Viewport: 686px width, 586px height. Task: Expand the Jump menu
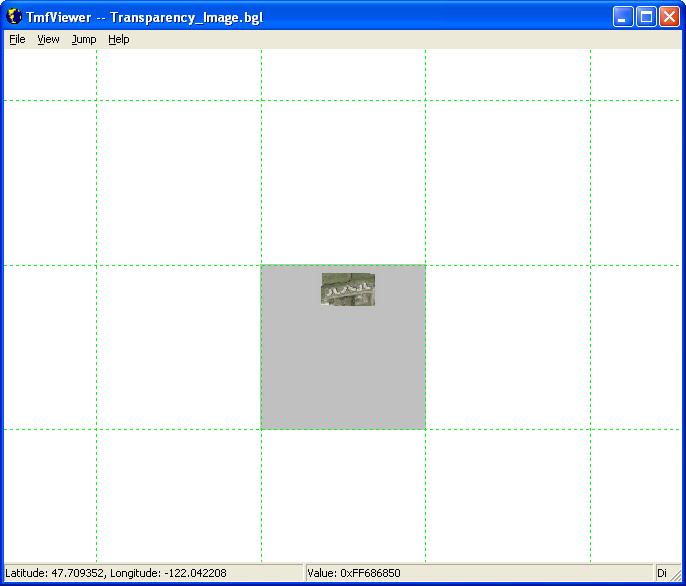coord(84,40)
